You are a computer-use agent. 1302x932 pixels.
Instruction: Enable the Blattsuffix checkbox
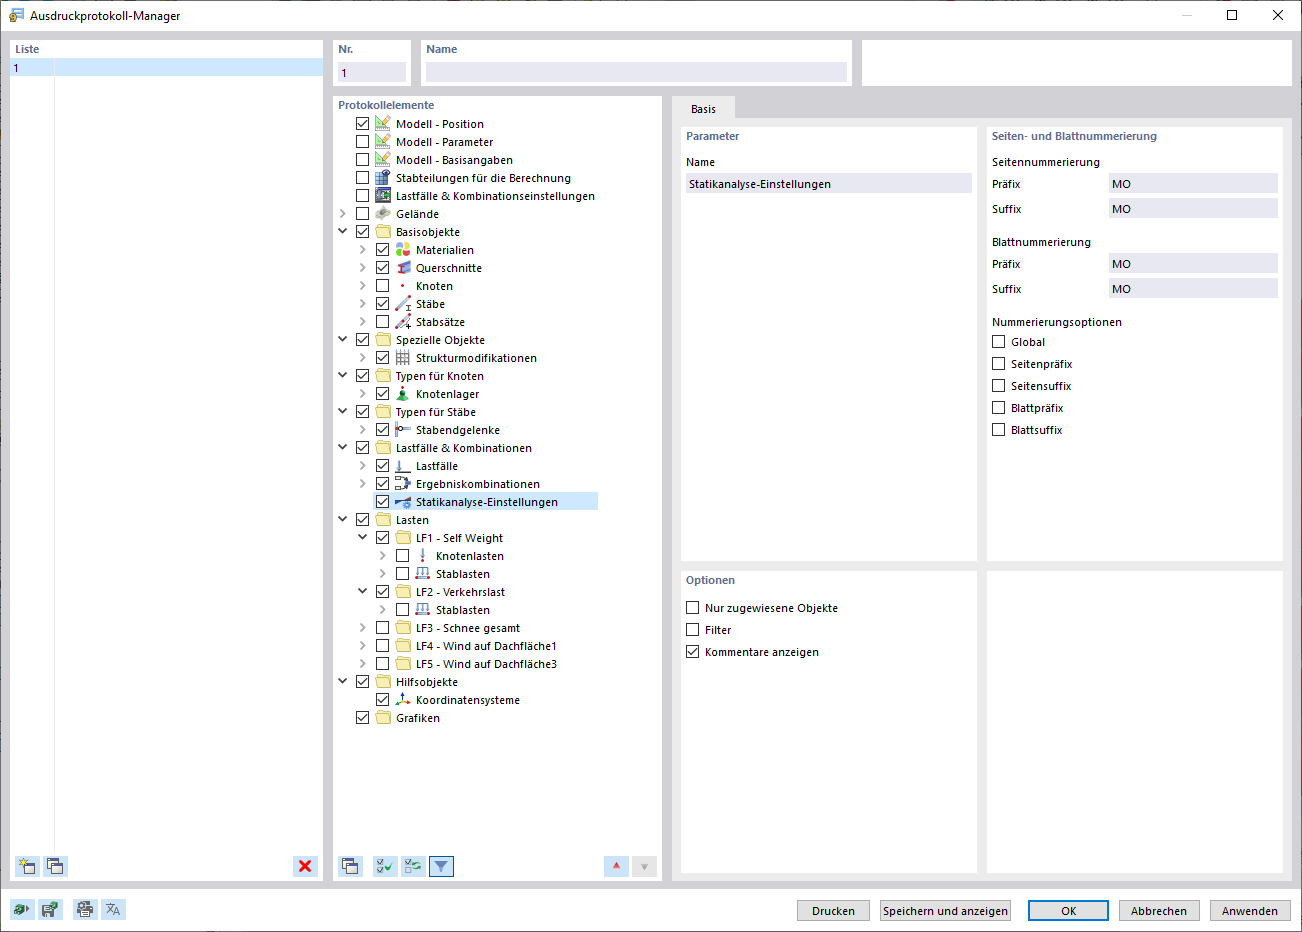[998, 430]
